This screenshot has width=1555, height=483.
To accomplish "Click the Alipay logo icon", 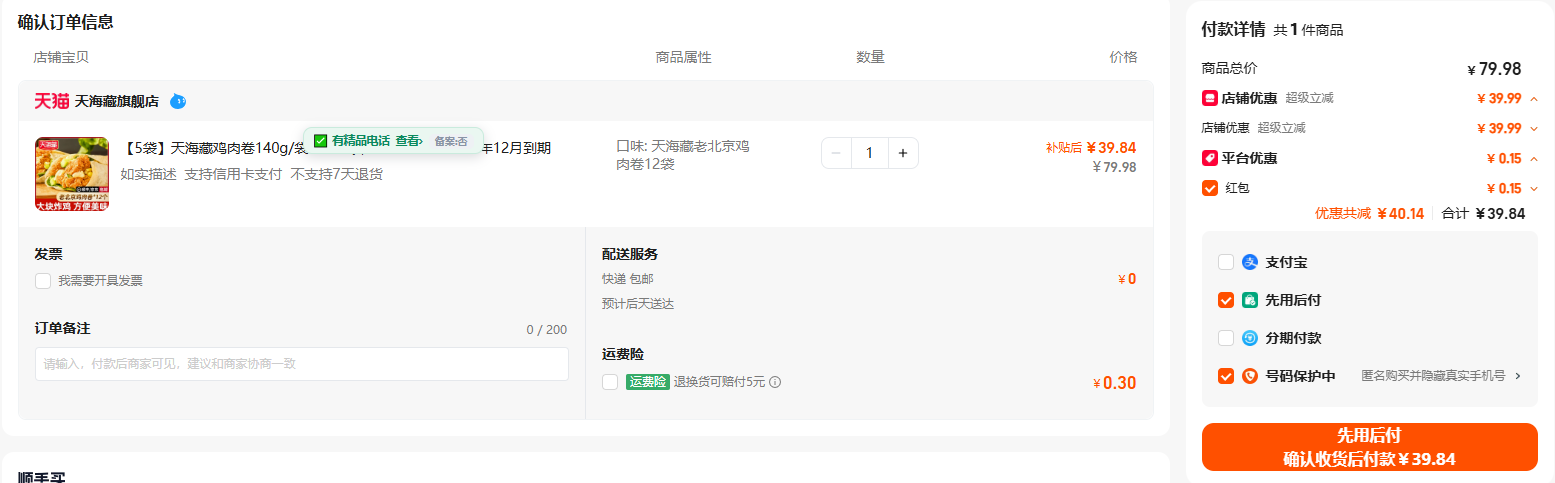I will [1249, 262].
